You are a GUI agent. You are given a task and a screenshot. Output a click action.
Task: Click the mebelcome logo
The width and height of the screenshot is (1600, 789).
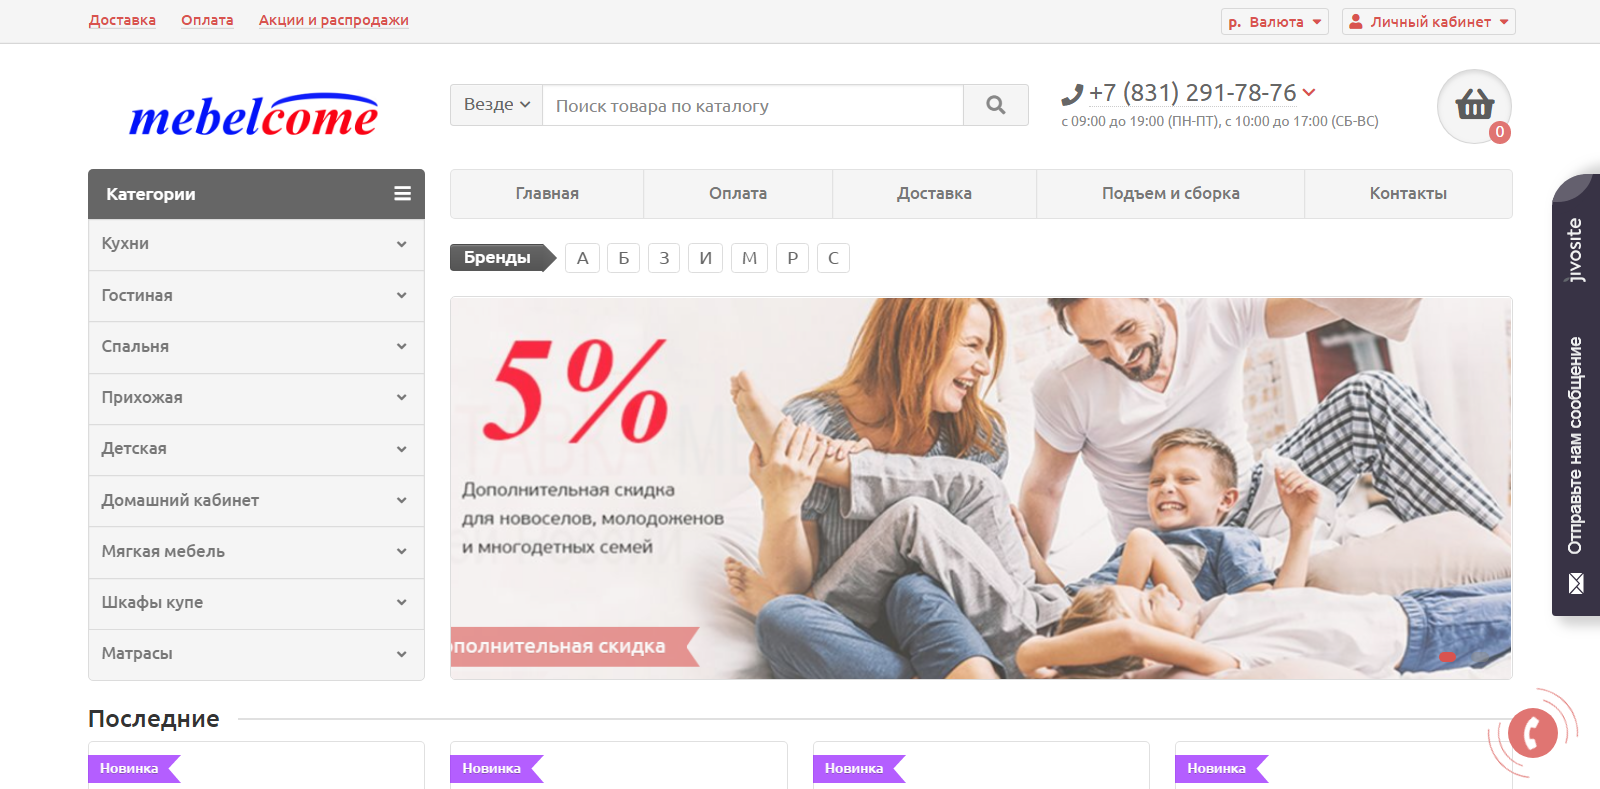click(254, 116)
